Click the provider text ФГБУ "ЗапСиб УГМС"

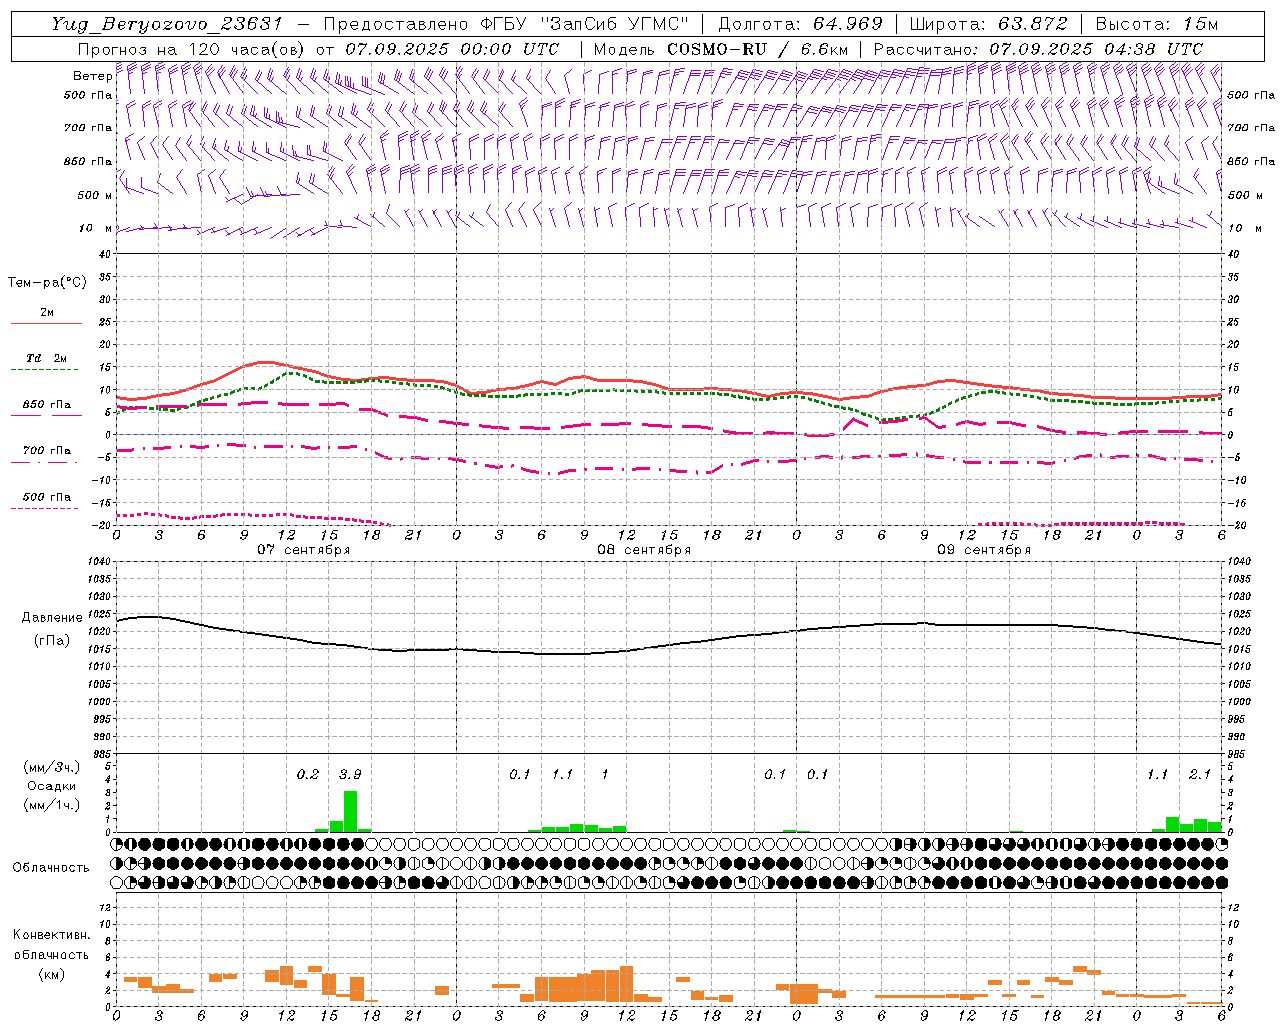pos(584,24)
